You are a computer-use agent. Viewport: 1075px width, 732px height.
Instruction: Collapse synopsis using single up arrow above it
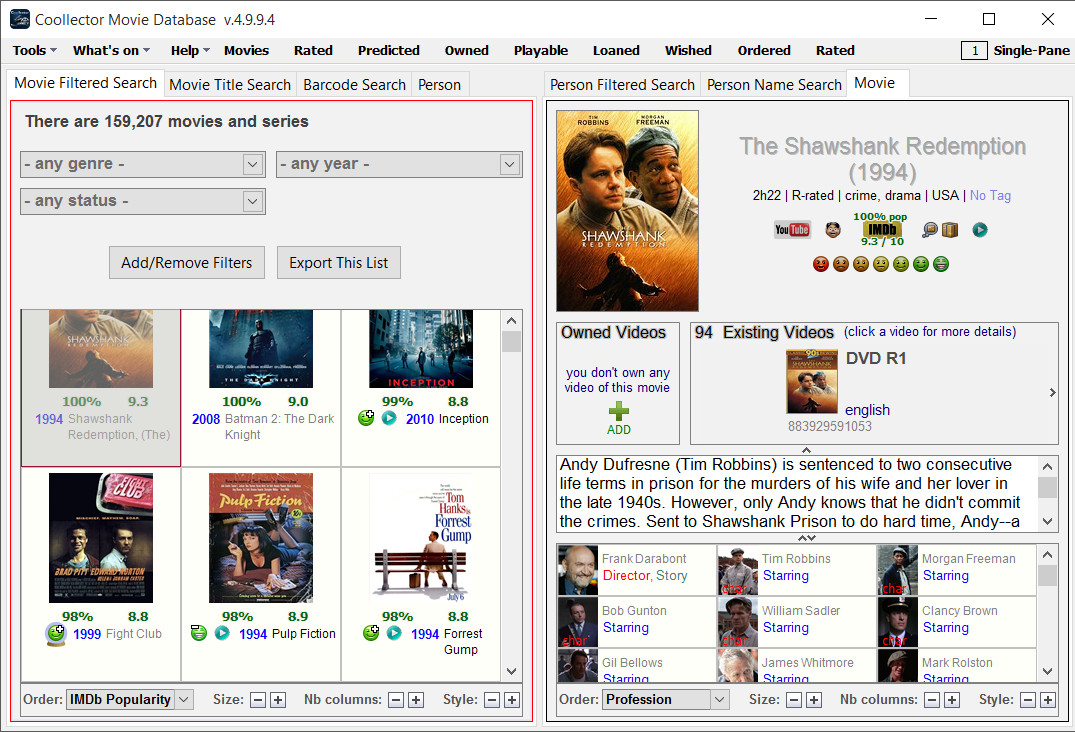pos(806,450)
